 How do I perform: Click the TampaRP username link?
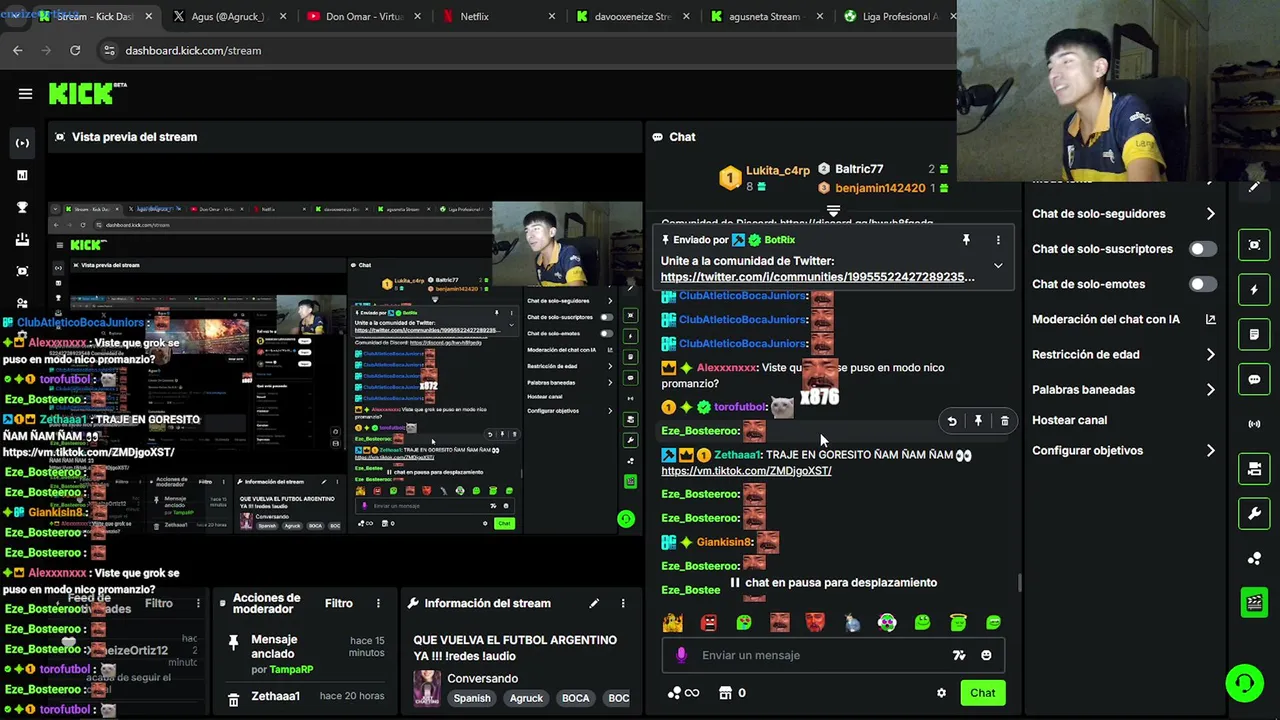point(291,669)
